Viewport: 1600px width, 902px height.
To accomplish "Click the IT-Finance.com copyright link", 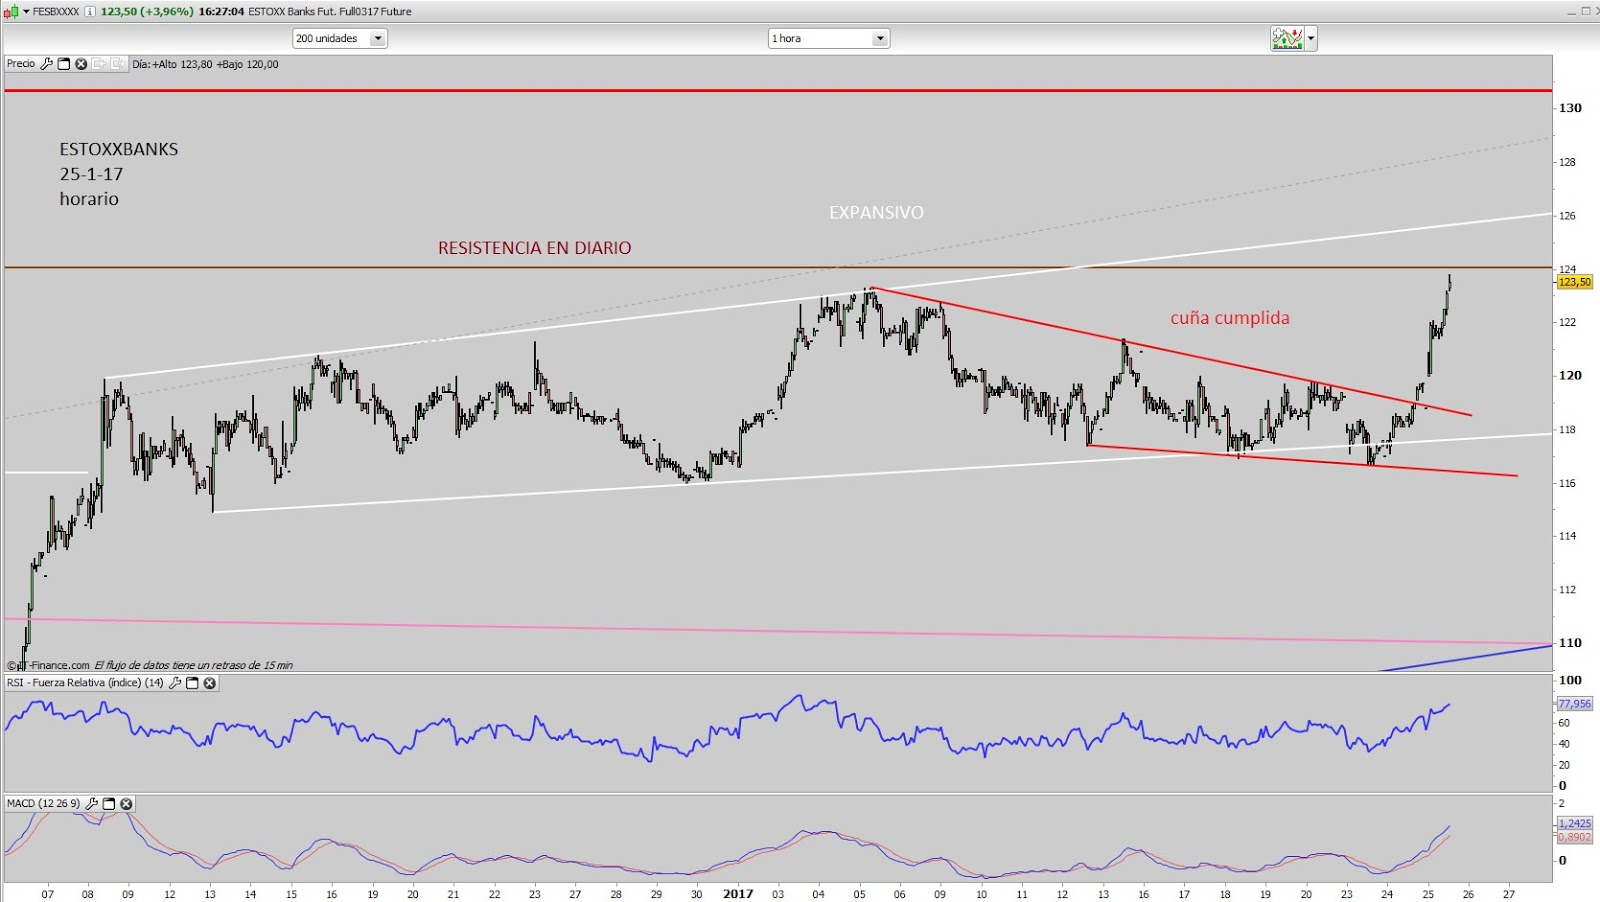I will click(48, 665).
